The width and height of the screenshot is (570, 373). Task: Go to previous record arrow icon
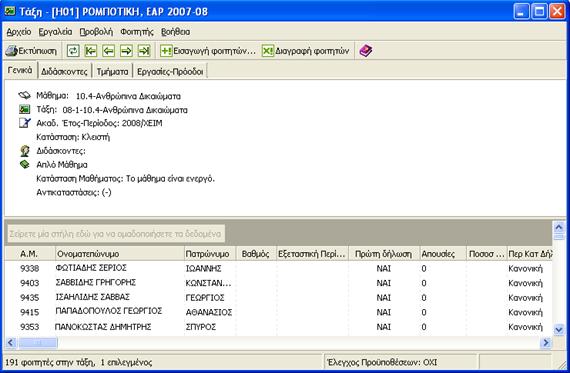[x=109, y=51]
